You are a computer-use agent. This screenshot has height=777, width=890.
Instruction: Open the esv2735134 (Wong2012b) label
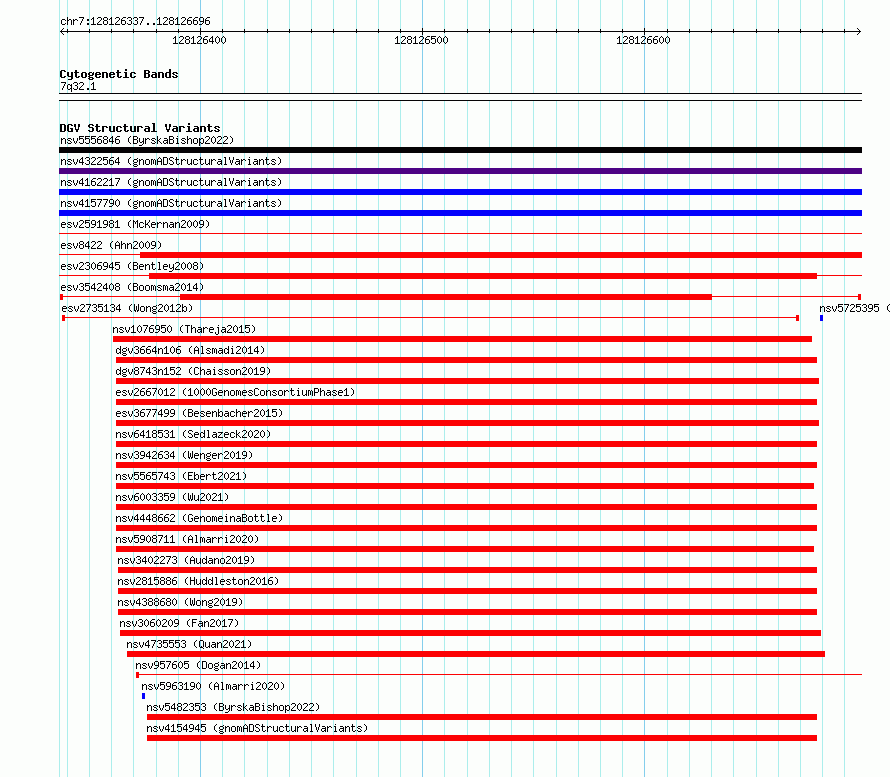point(127,308)
